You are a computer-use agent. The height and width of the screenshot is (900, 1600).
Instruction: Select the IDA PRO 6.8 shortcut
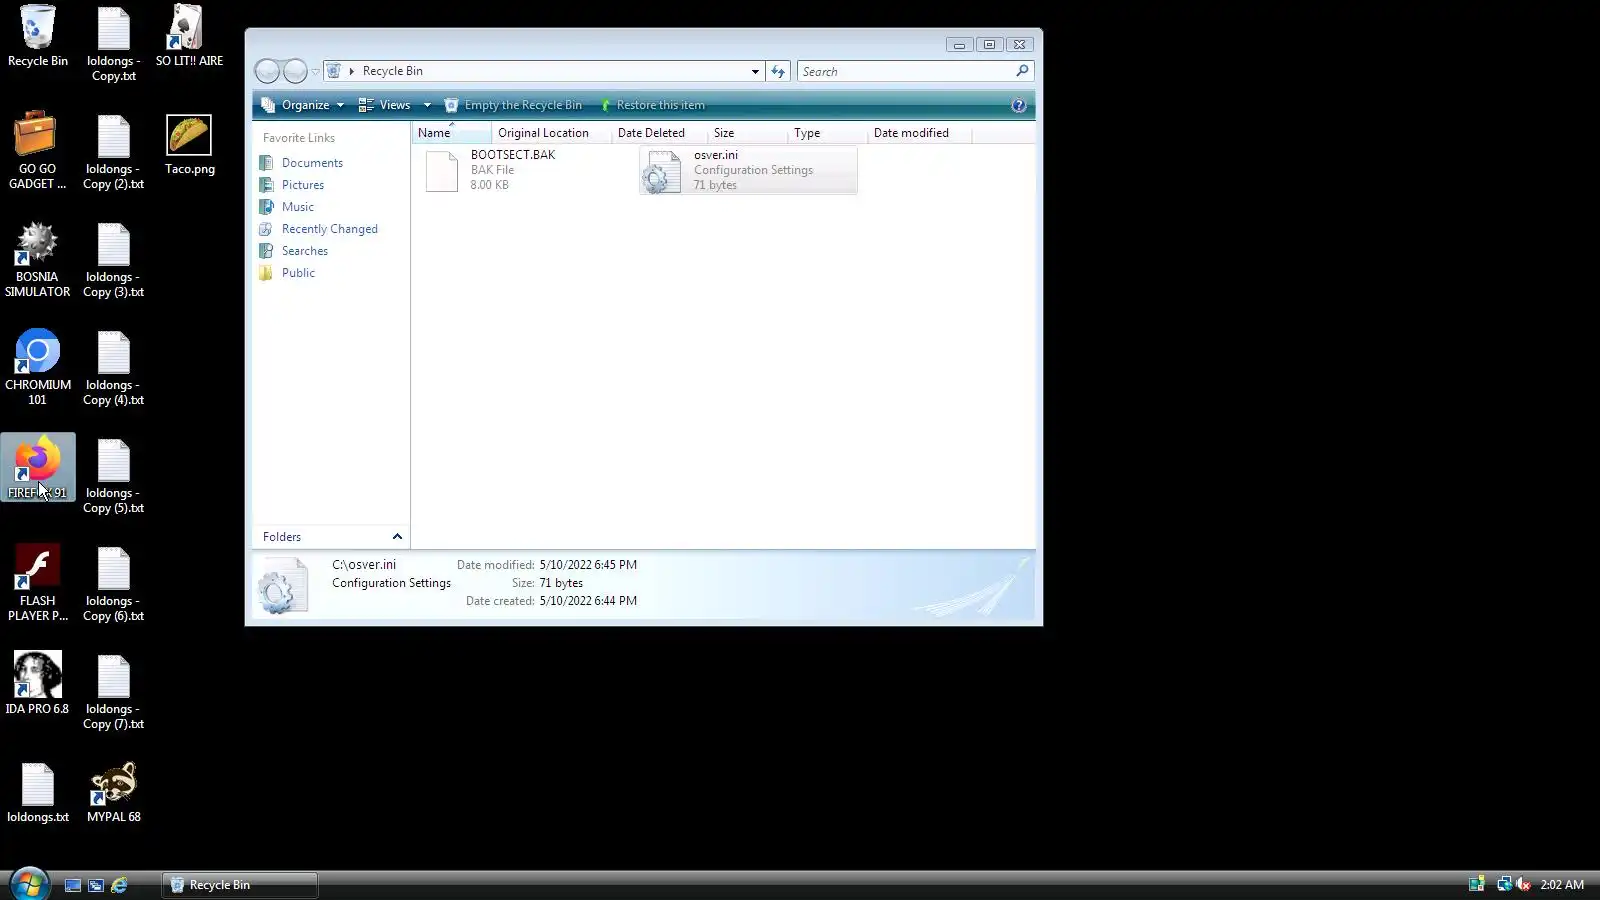[38, 683]
